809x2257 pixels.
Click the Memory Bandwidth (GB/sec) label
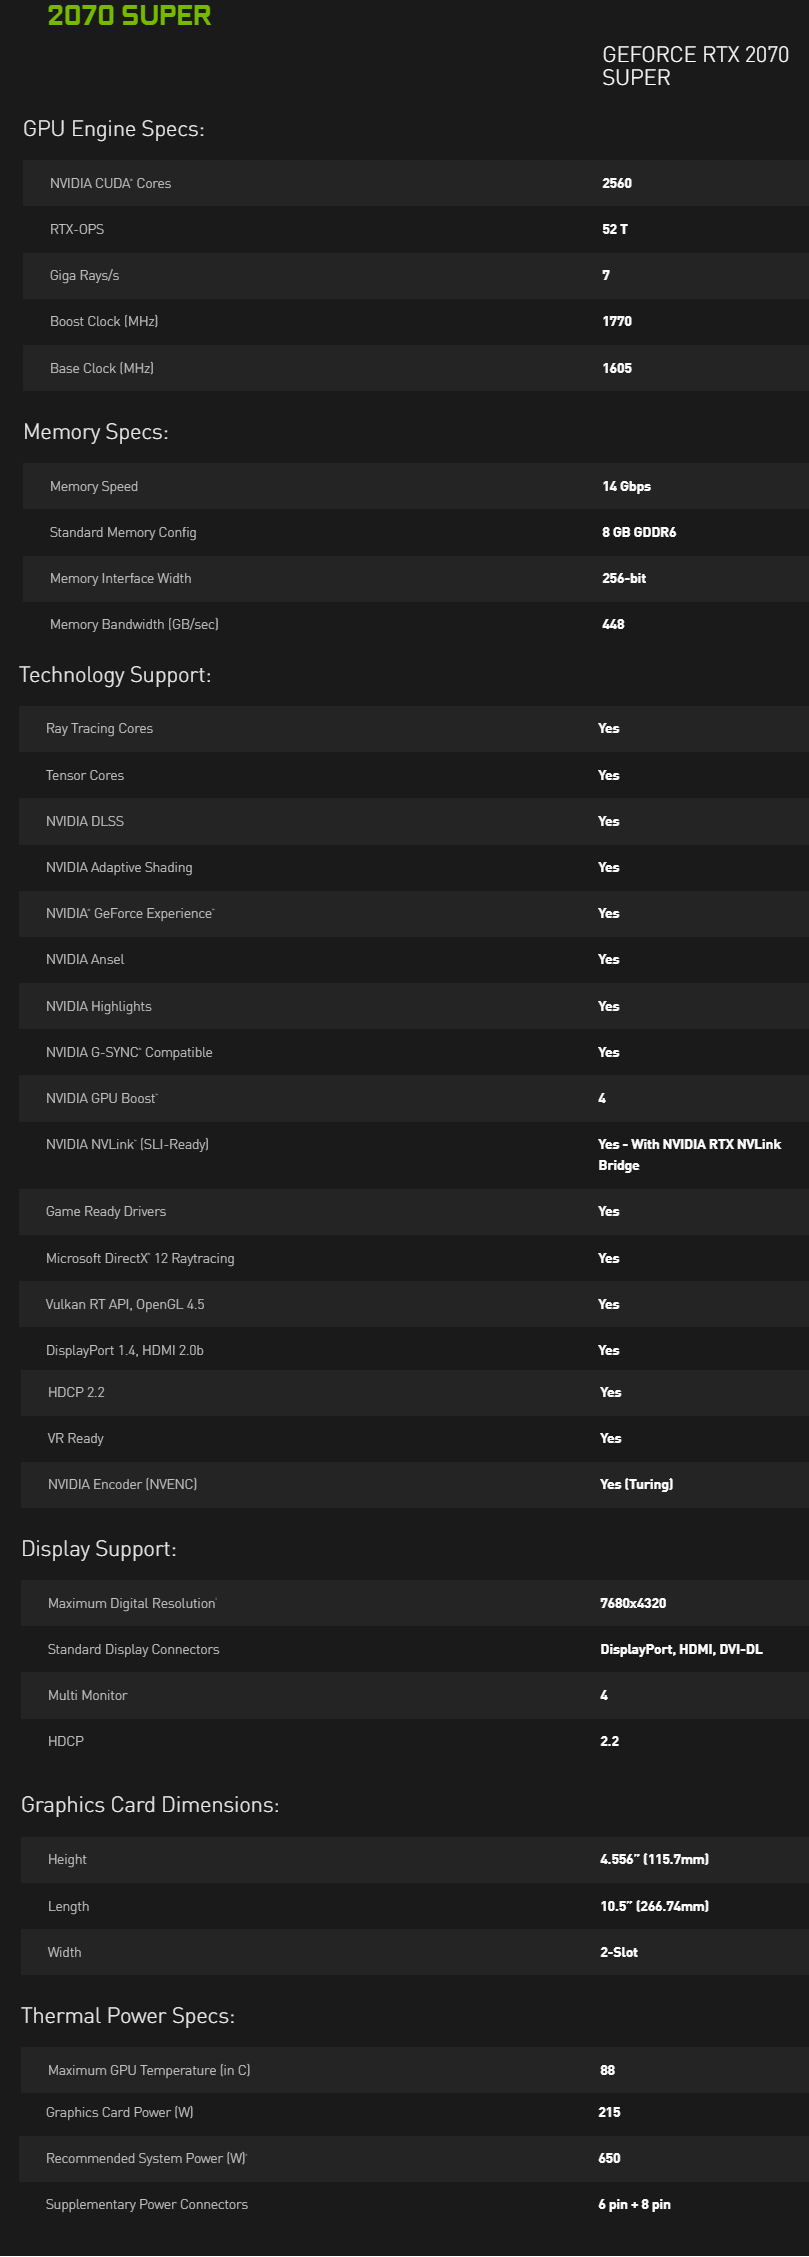pyautogui.click(x=134, y=624)
